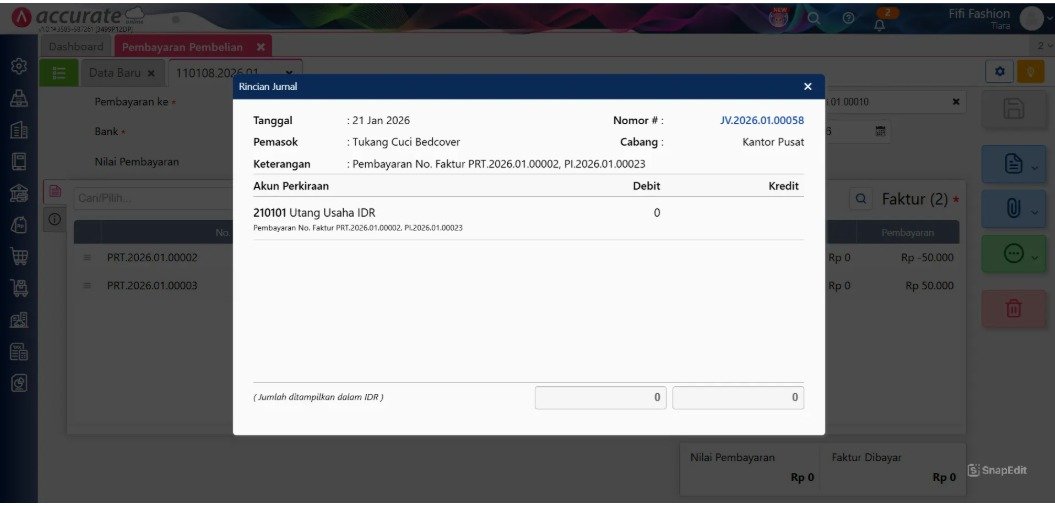
Task: Open the cash register module in sidebar
Action: [x=20, y=98]
